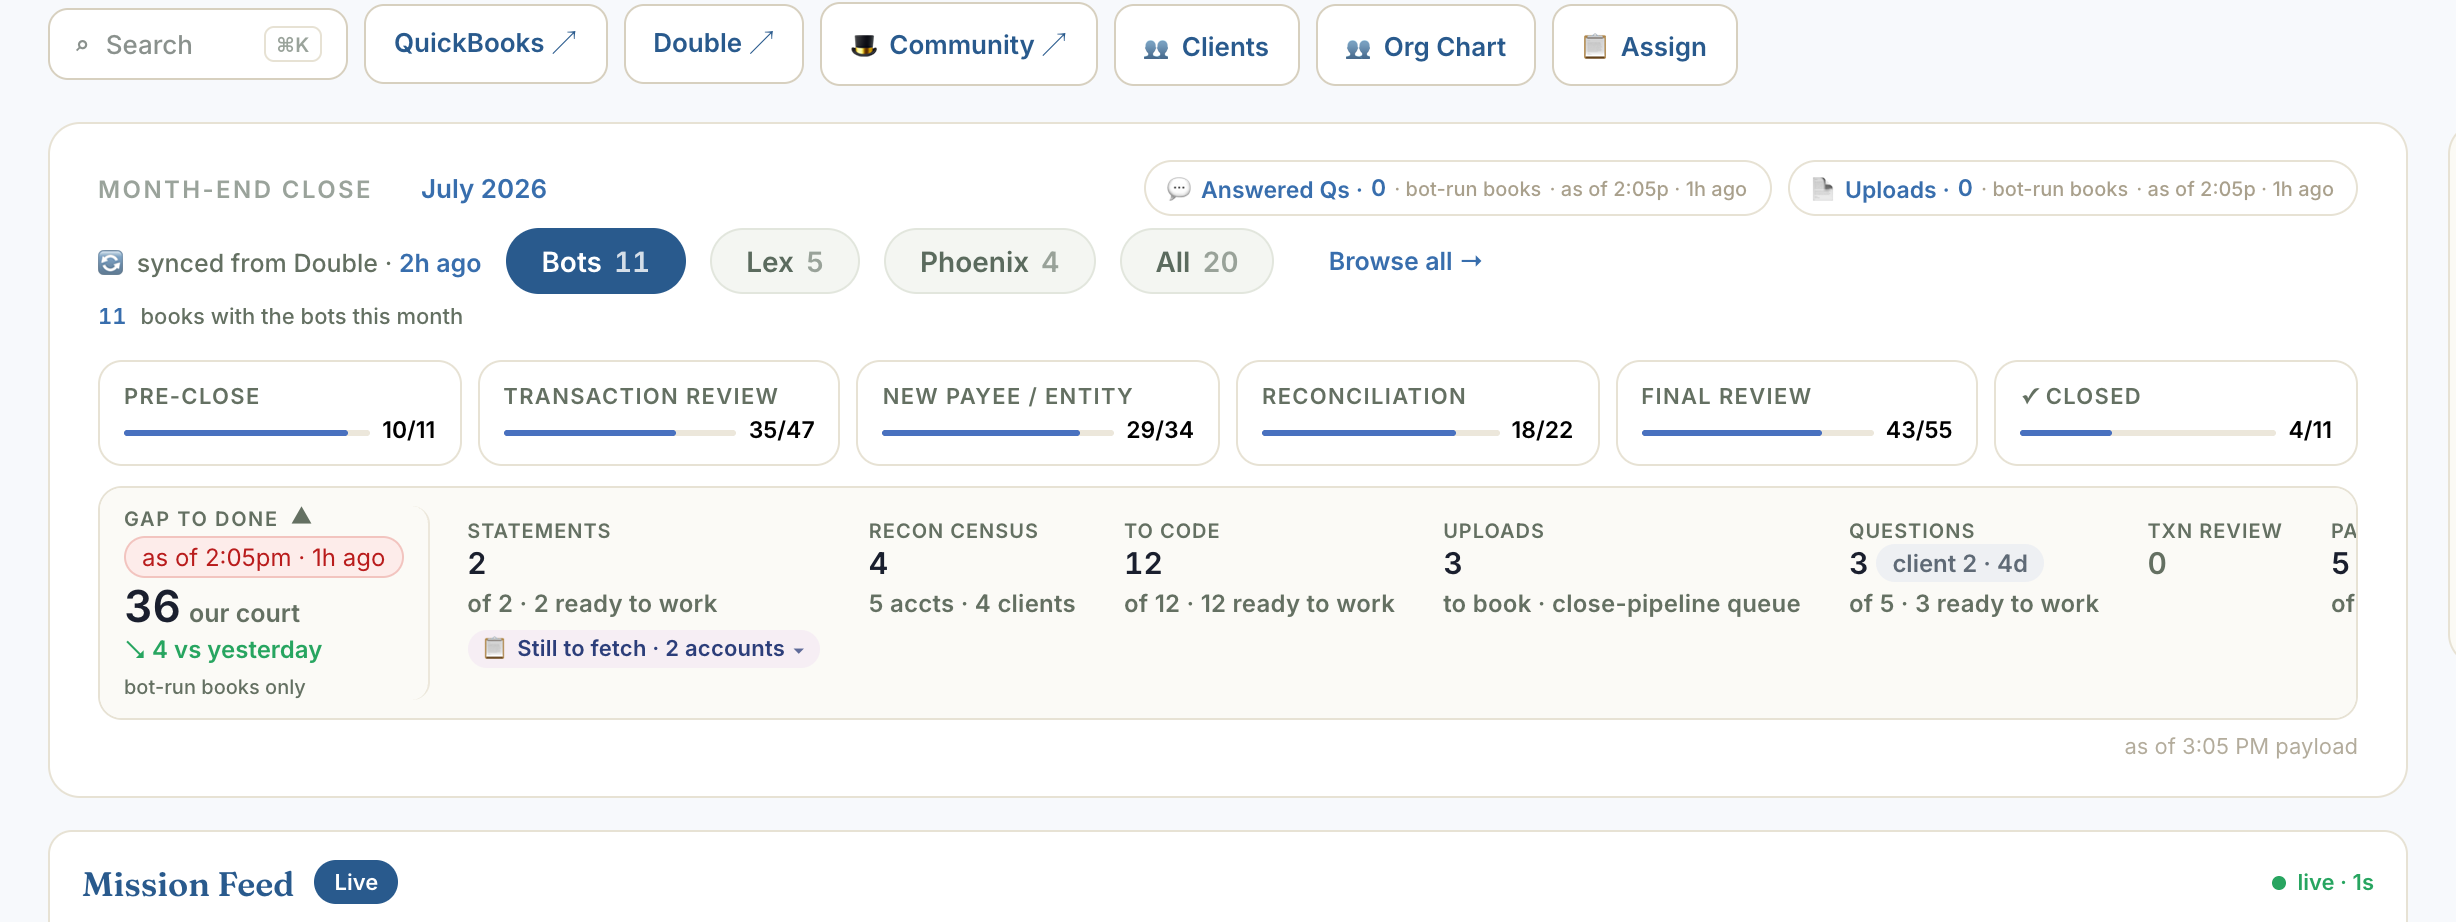Select the Lex 5 filter tab
2456x922 pixels.
pos(785,261)
